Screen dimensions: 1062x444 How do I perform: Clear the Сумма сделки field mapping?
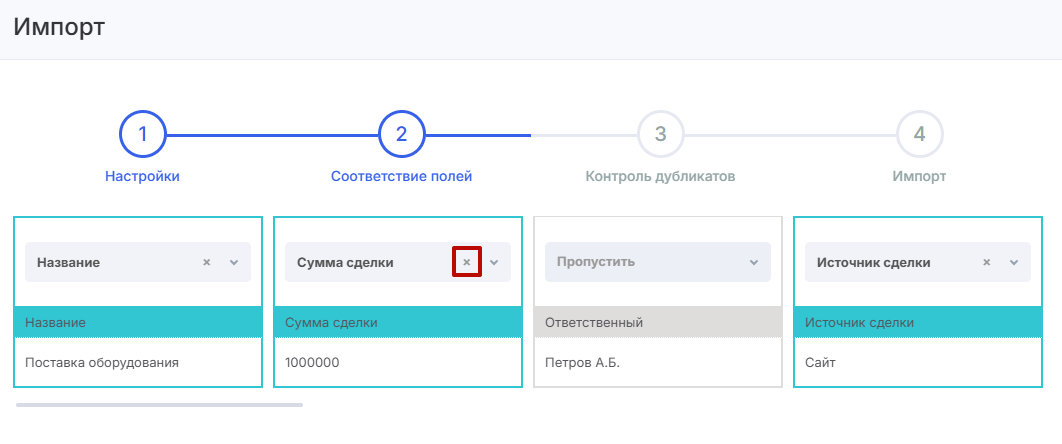[466, 263]
